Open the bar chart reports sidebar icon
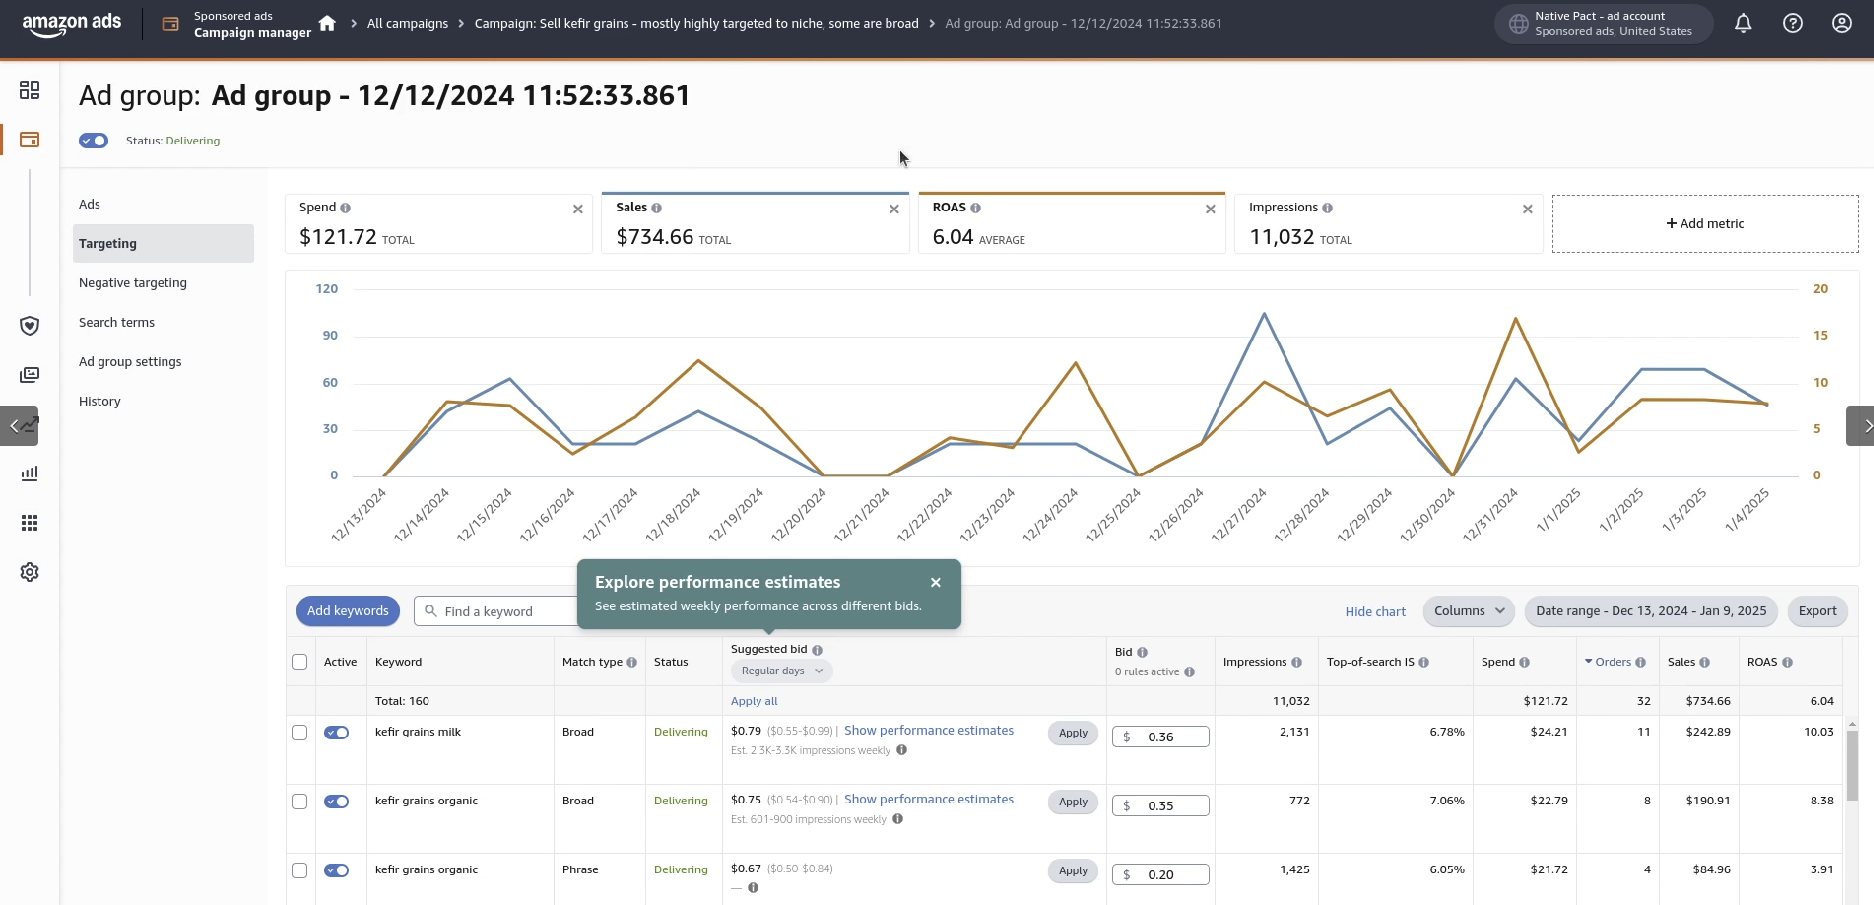Image resolution: width=1874 pixels, height=905 pixels. coord(30,473)
